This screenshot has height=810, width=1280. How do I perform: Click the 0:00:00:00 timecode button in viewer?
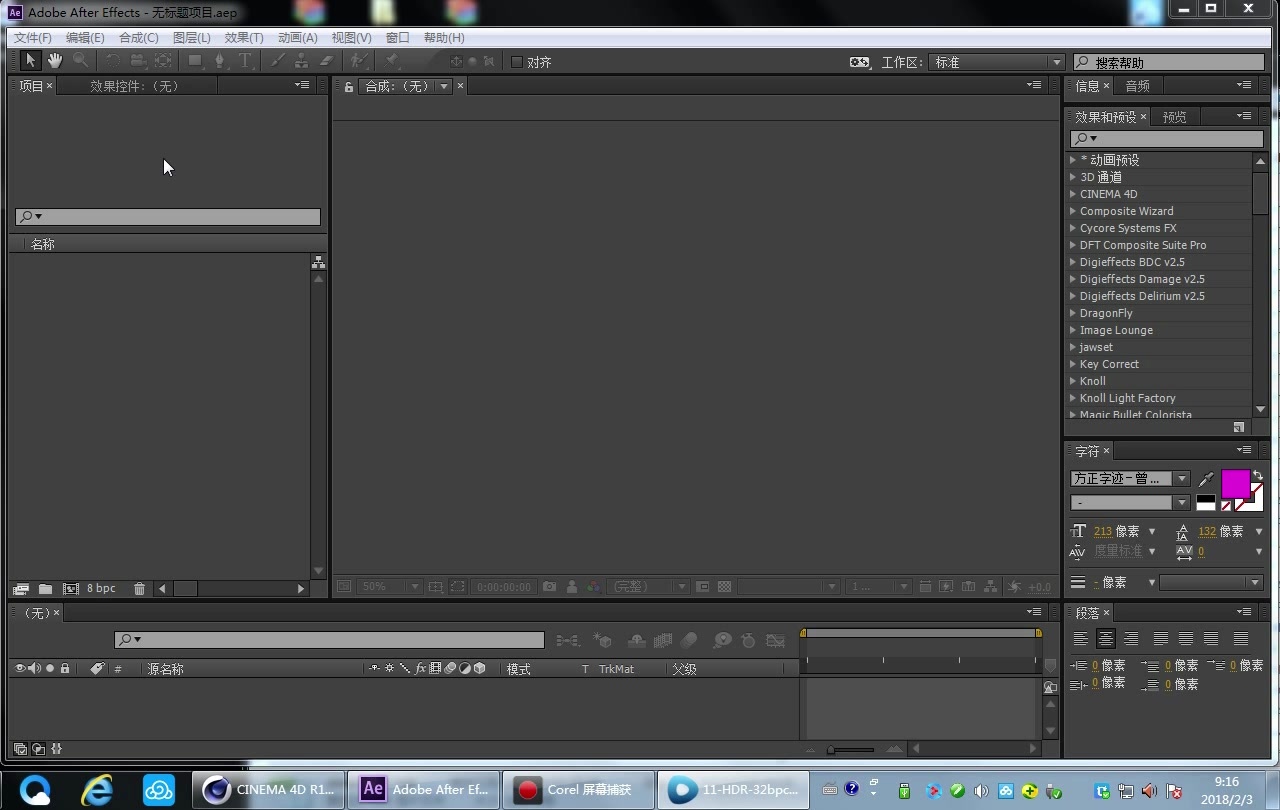click(x=504, y=587)
